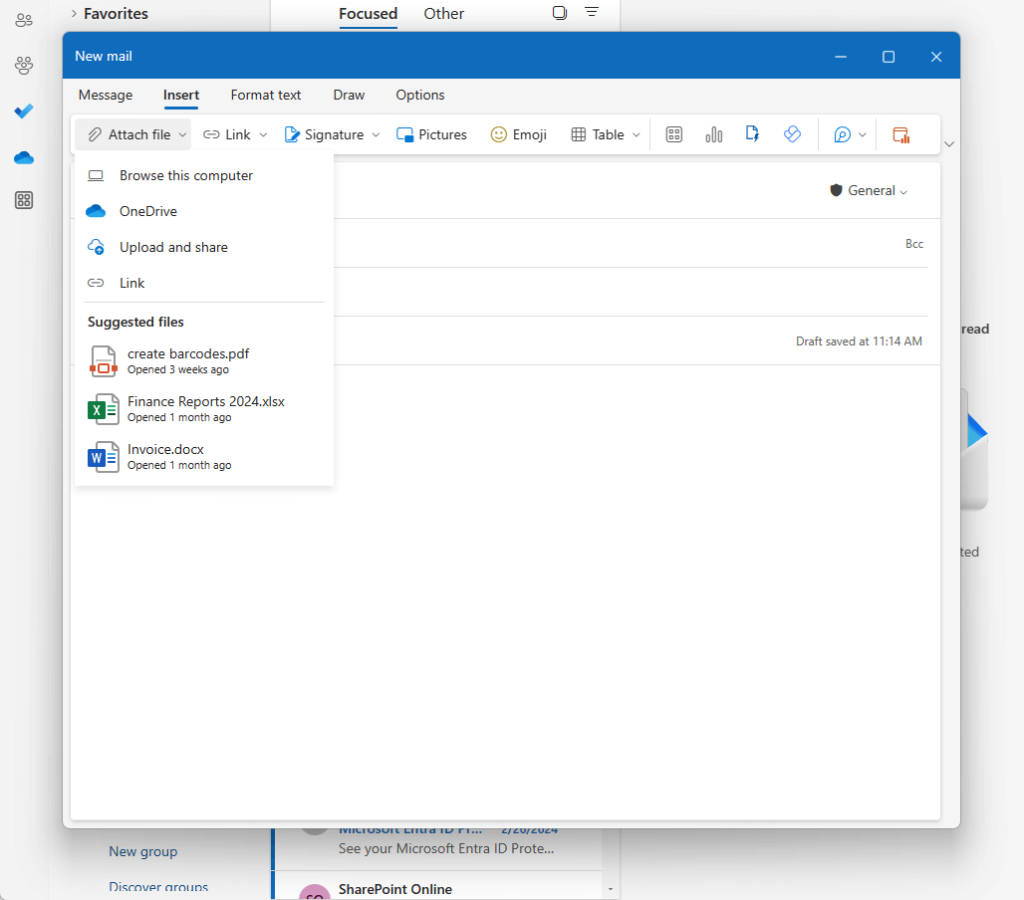The width and height of the screenshot is (1024, 900).
Task: Expand the ribbon options chevron
Action: tap(950, 144)
